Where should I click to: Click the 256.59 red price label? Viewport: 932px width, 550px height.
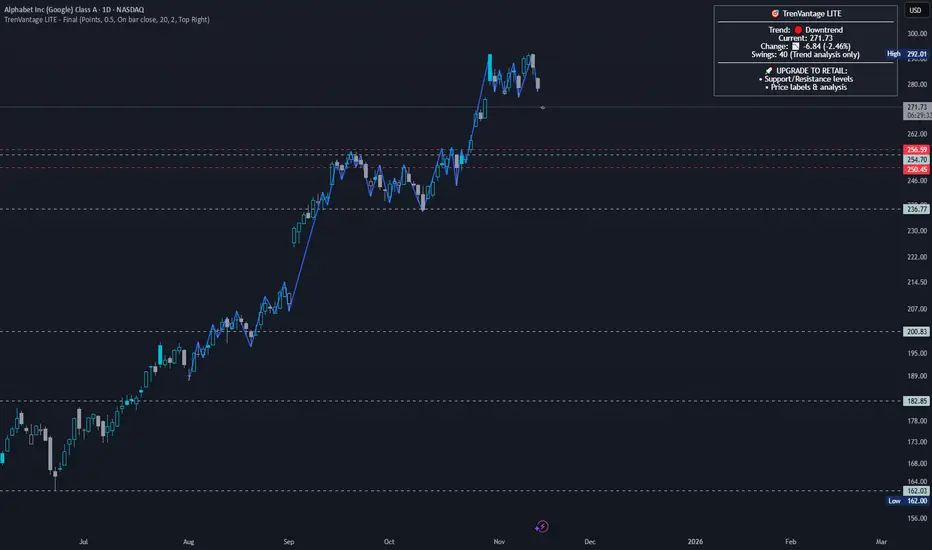coord(917,150)
